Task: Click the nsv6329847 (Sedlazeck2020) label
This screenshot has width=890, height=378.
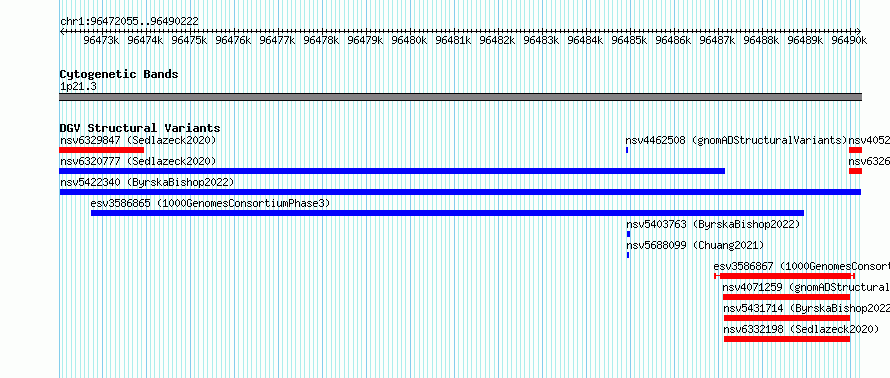Action: coord(138,140)
